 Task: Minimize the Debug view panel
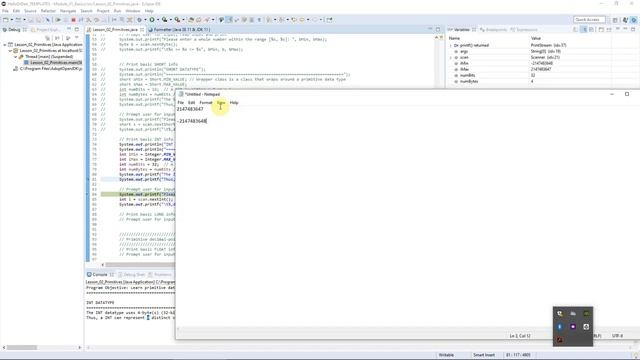[69, 29]
